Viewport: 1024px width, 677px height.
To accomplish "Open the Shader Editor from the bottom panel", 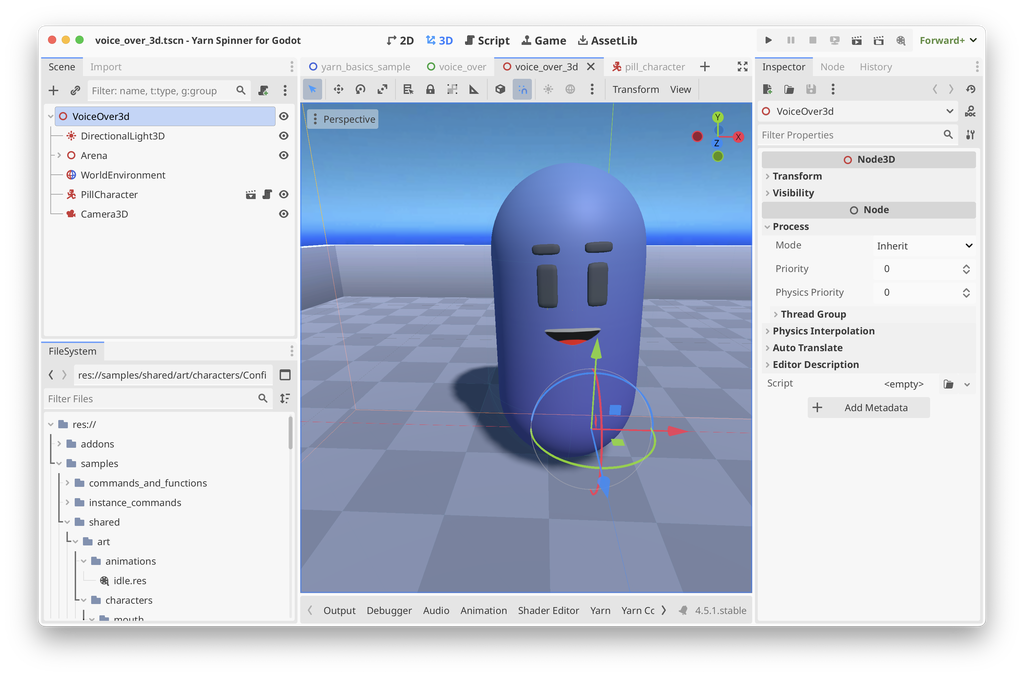I will pos(548,609).
